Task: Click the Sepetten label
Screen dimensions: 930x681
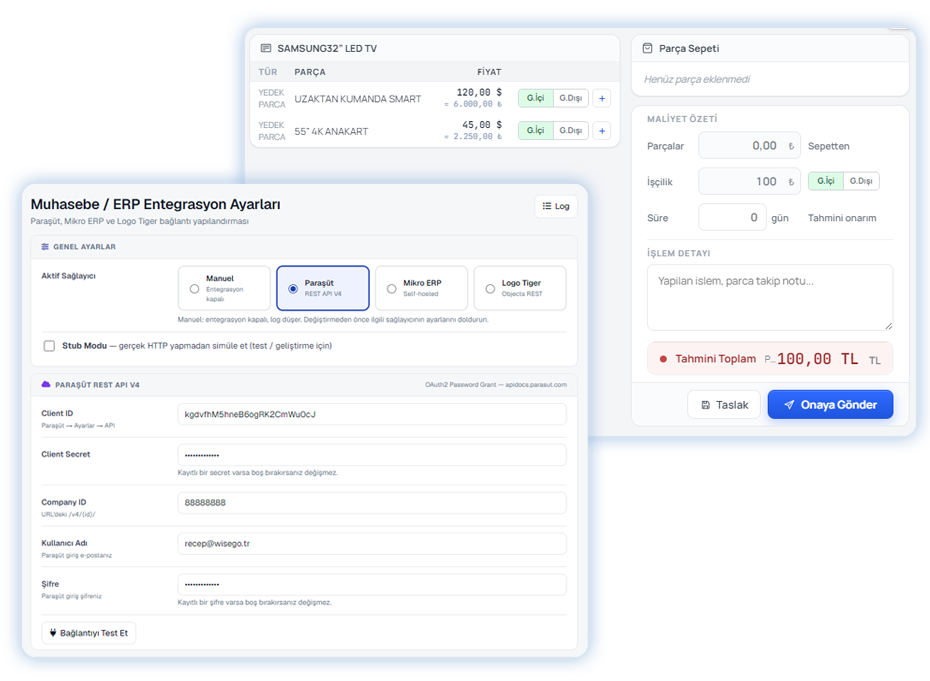Action: tap(829, 146)
